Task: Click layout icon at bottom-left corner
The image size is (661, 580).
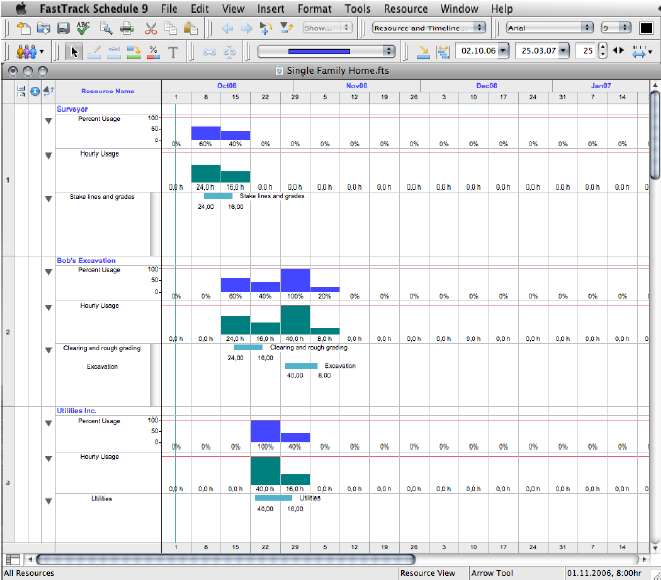Action: click(13, 559)
